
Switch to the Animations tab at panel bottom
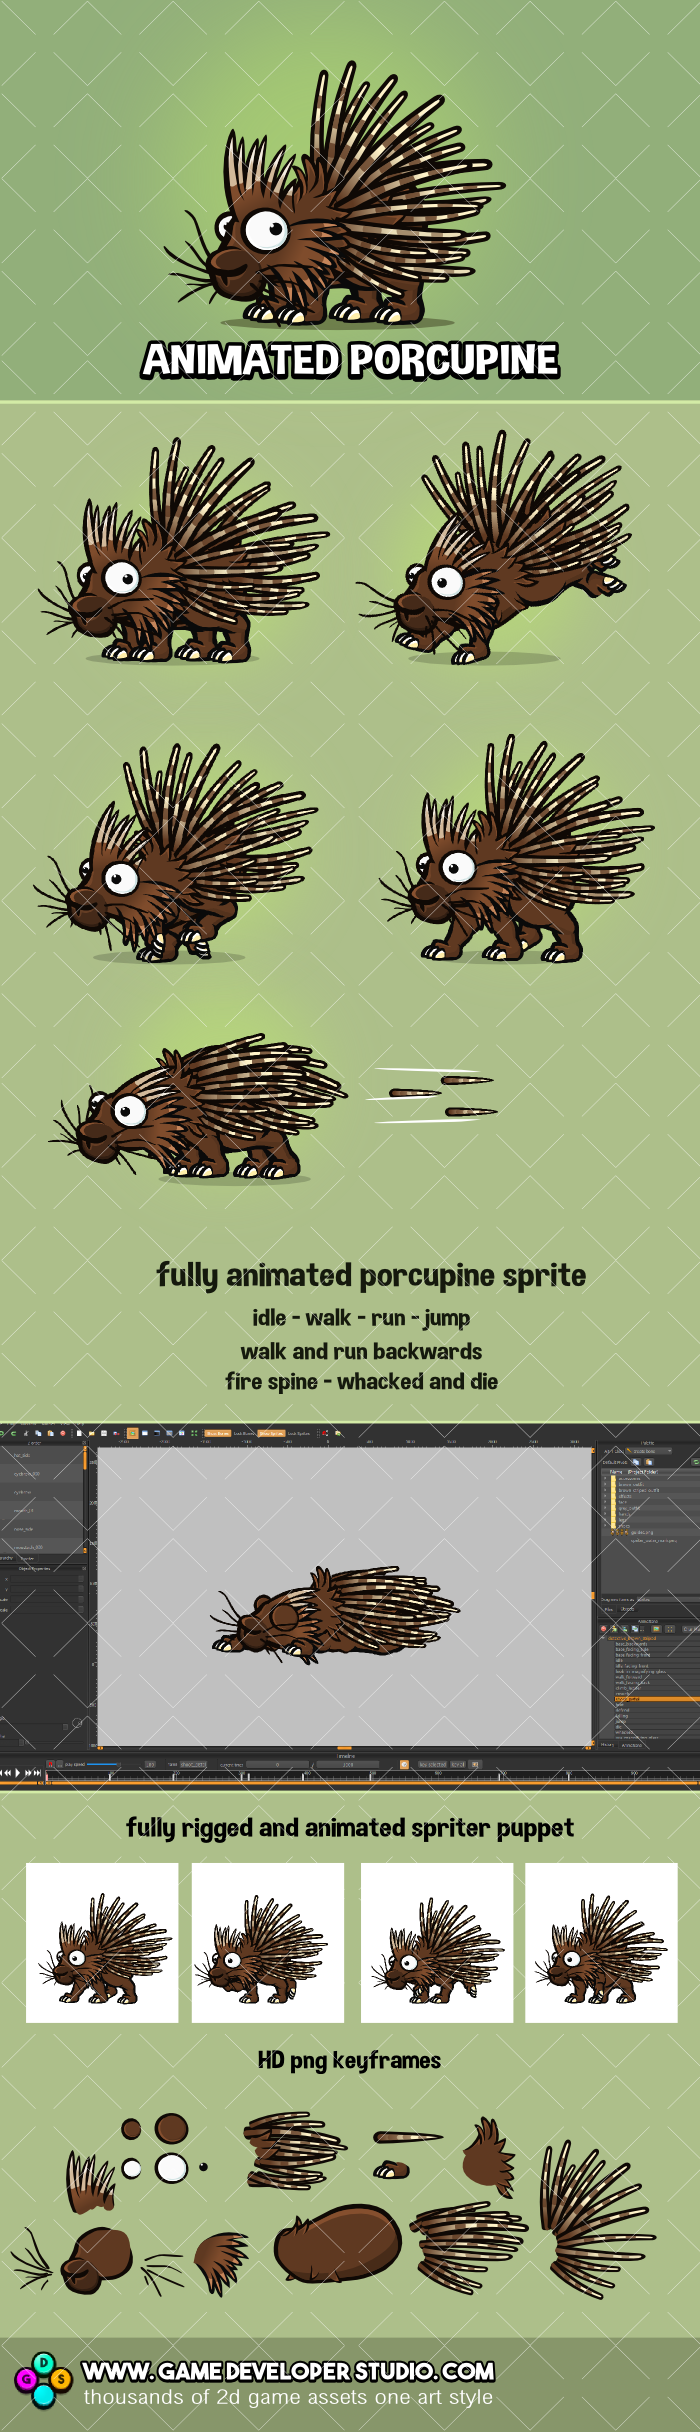632,1745
